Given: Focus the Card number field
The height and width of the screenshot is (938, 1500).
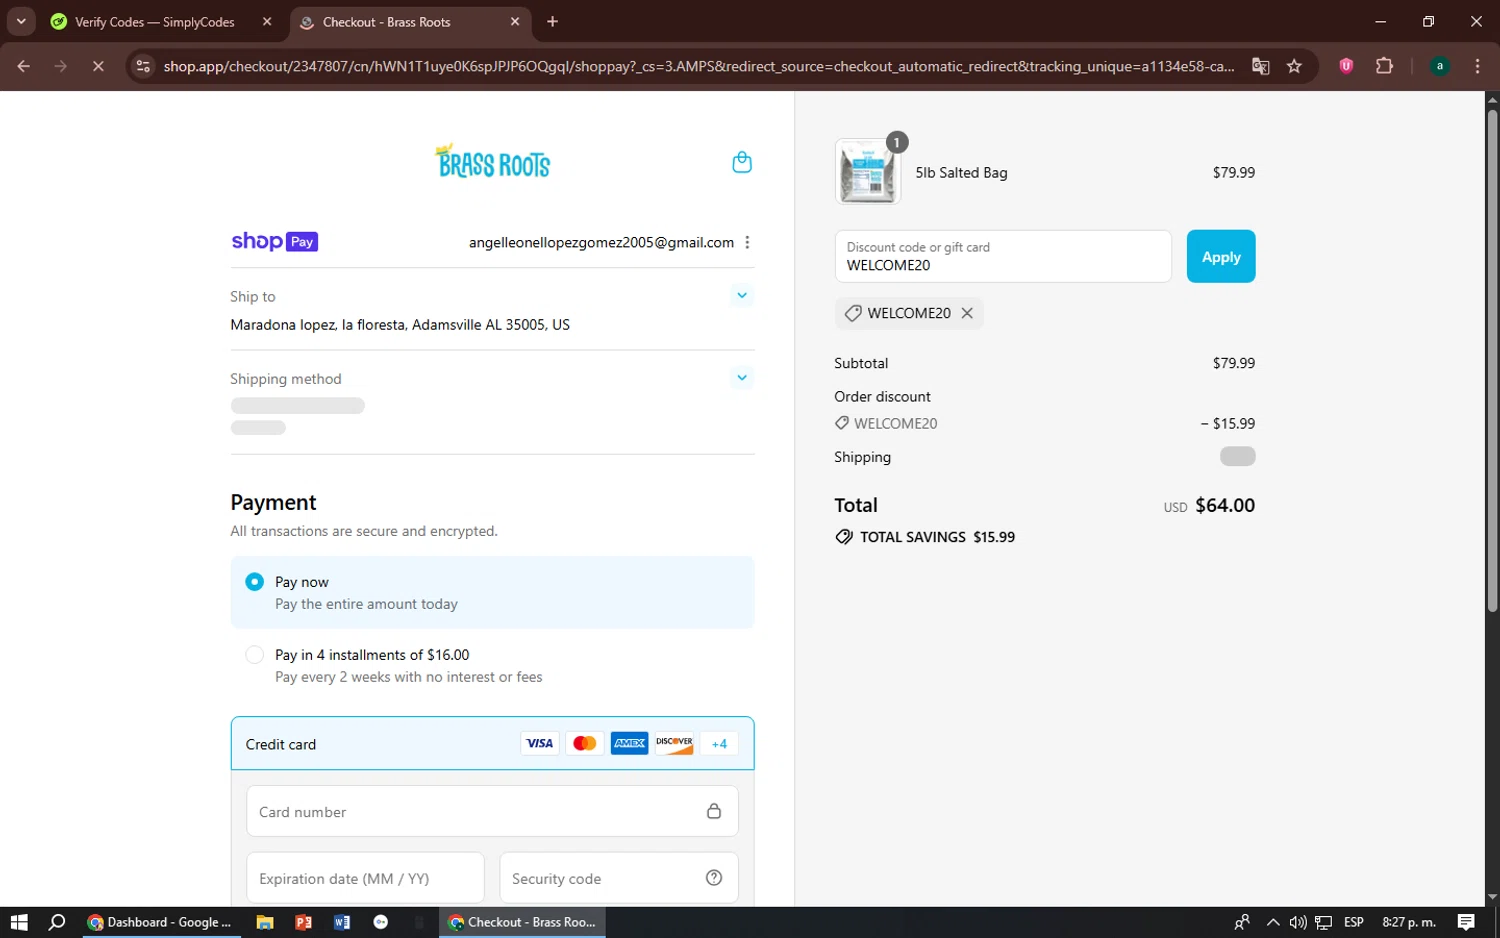Looking at the screenshot, I should [492, 811].
